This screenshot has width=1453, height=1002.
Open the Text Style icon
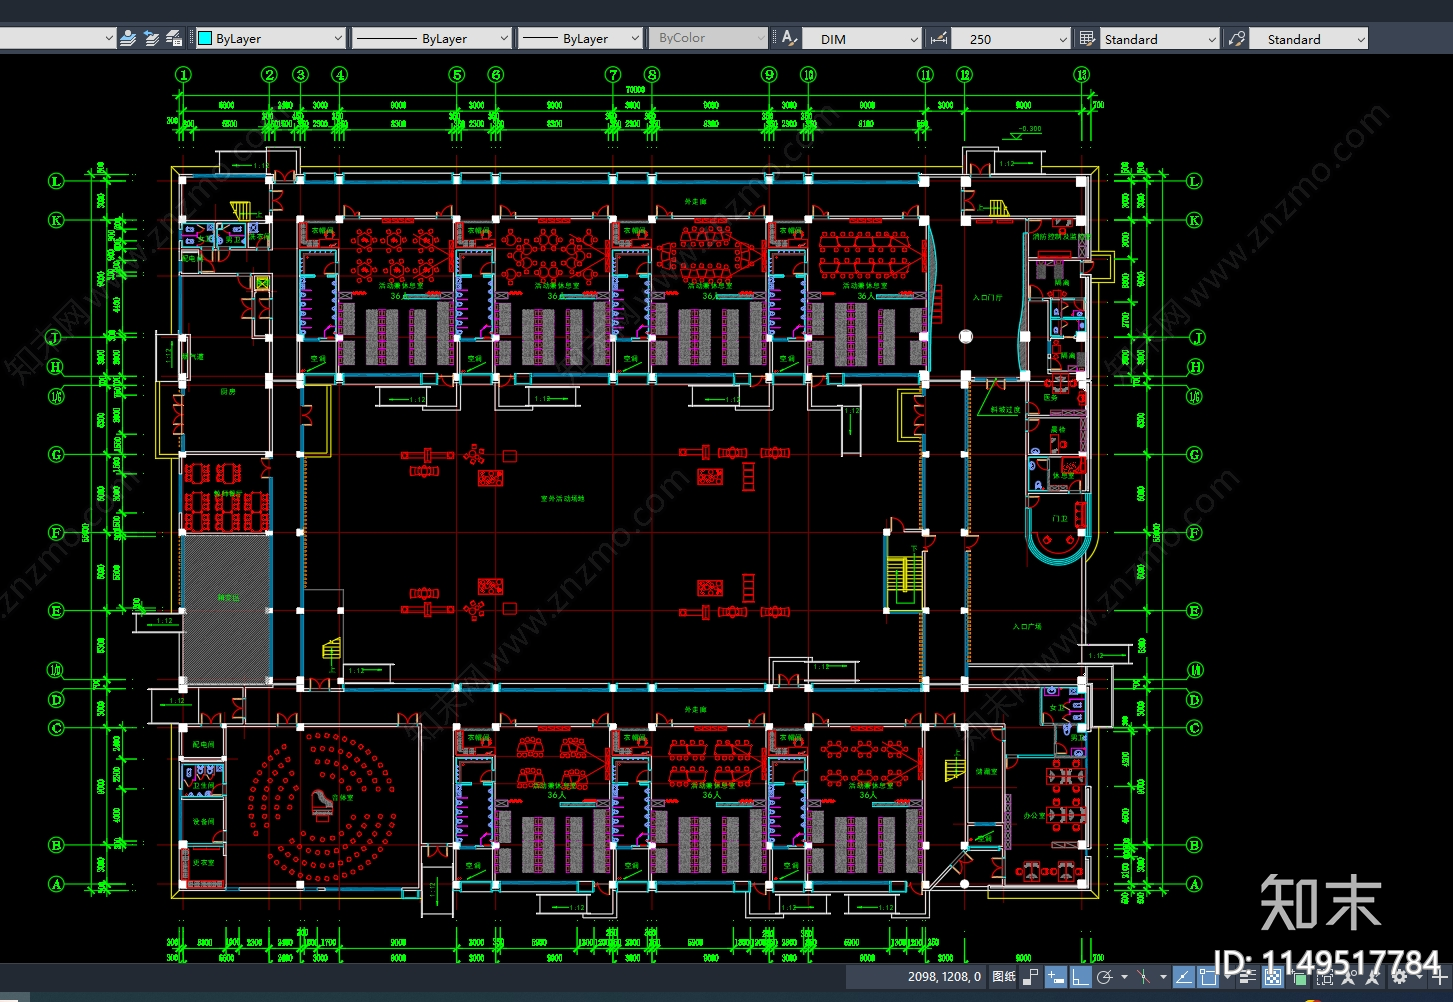coord(789,38)
